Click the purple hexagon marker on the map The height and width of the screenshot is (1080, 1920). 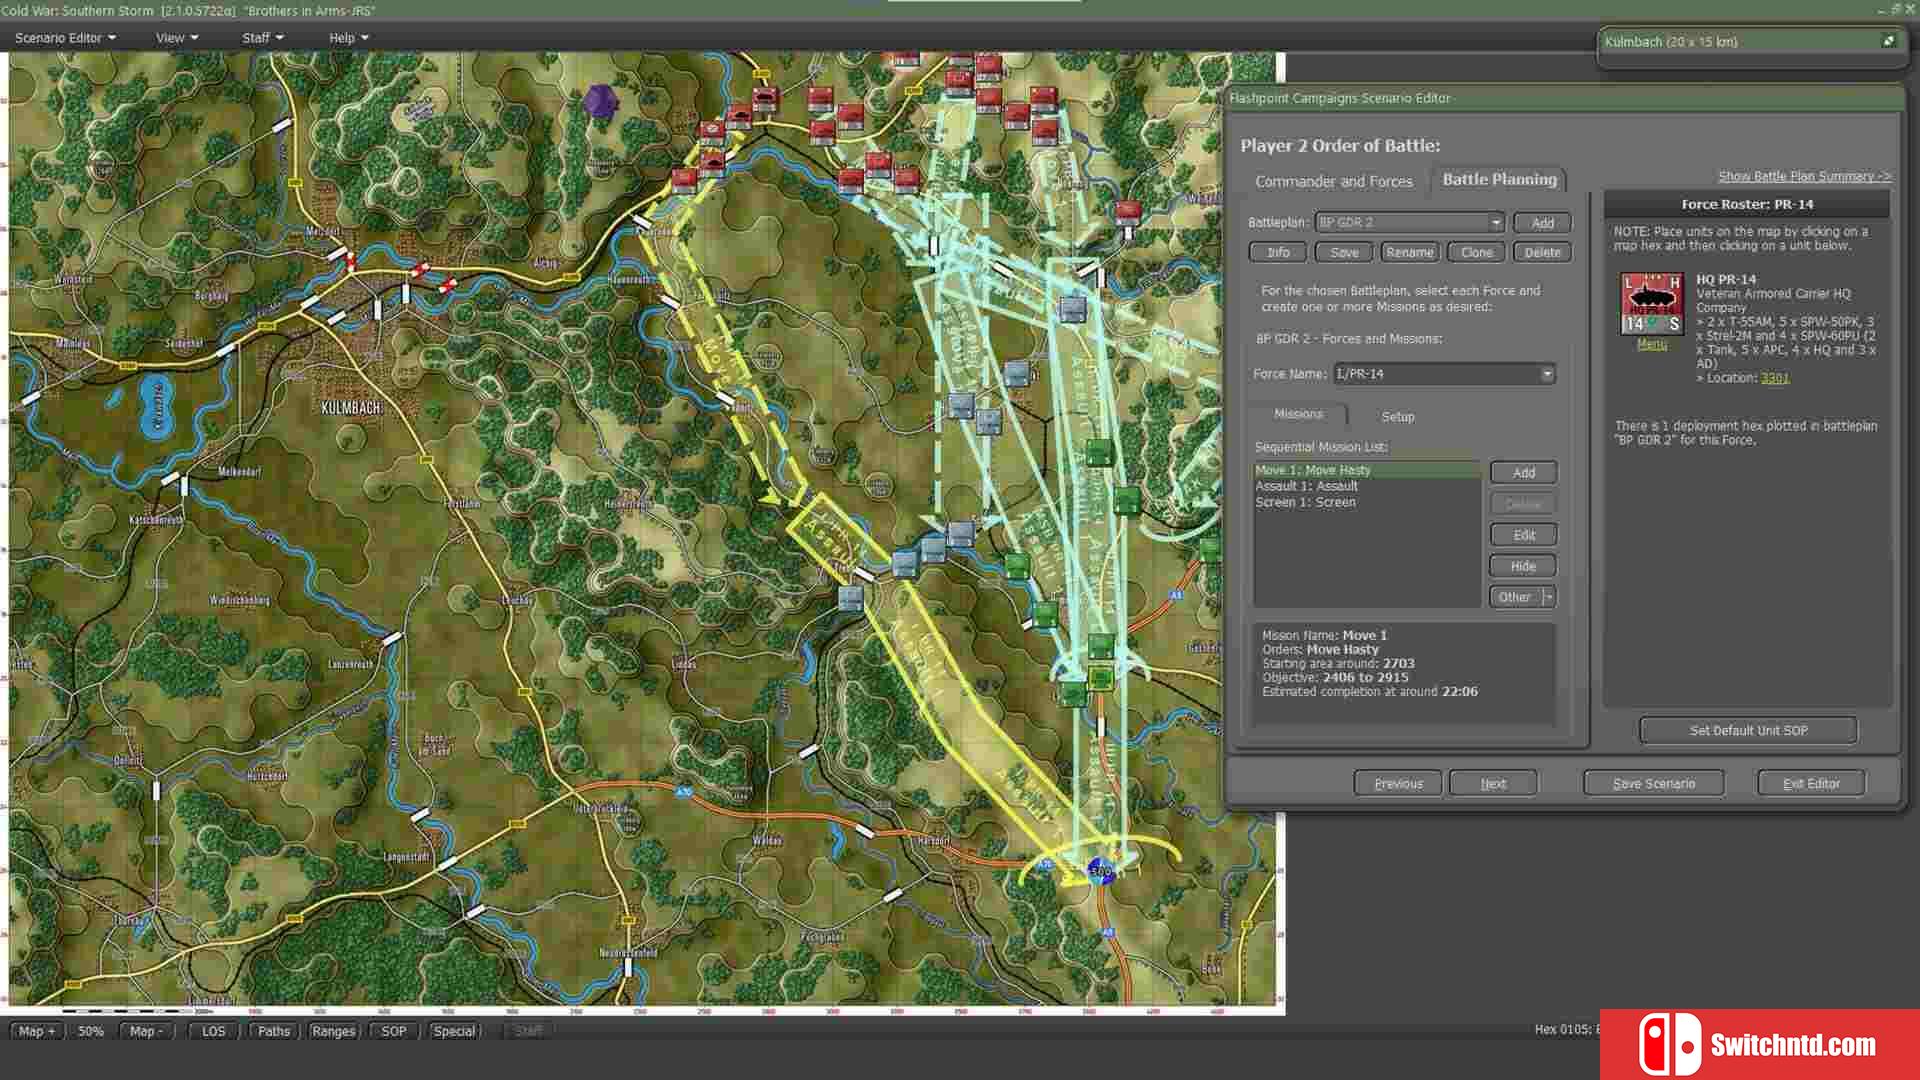point(600,100)
